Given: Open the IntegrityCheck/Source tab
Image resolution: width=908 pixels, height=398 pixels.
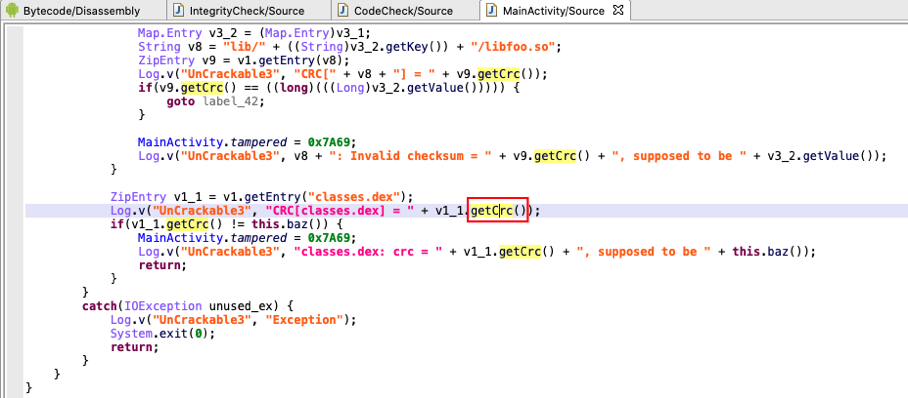Looking at the screenshot, I should pos(247,10).
